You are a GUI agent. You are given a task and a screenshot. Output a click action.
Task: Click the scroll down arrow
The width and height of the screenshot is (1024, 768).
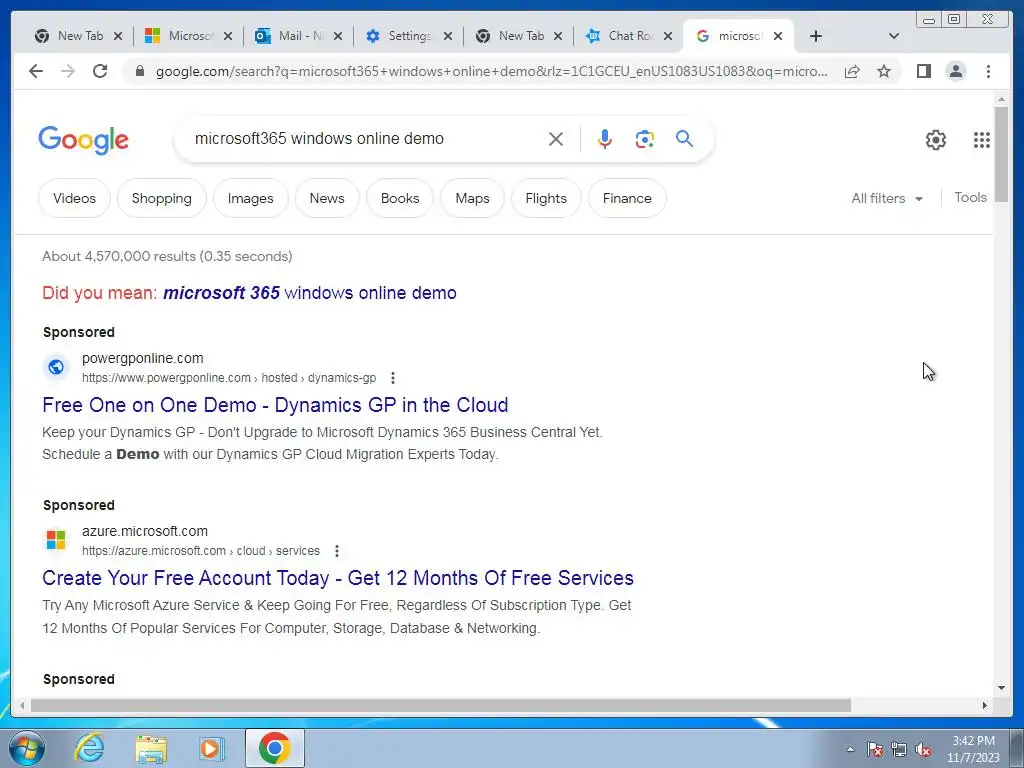click(1001, 688)
